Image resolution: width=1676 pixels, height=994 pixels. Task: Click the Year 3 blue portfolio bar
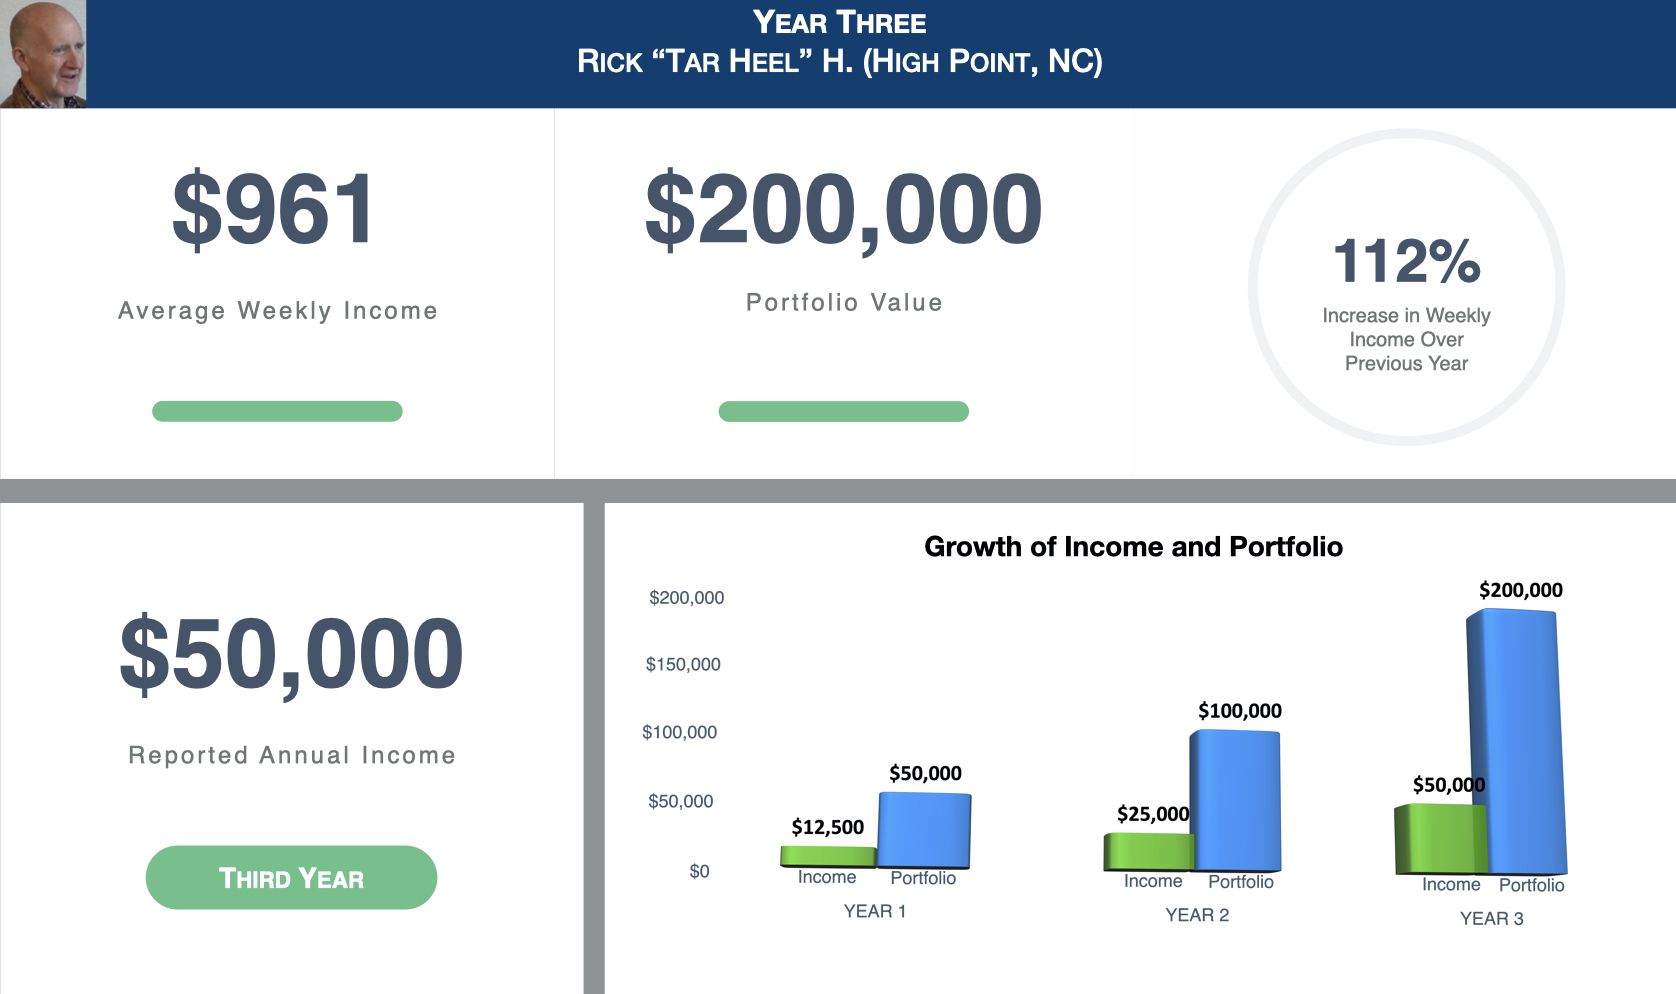click(1514, 742)
